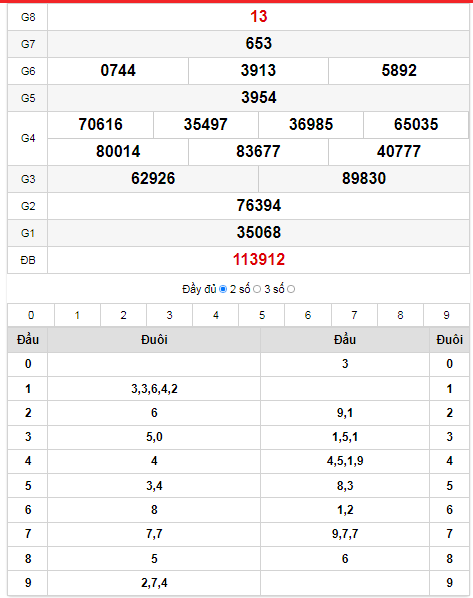
Task: Select the 2 số radio option
Action: pos(257,289)
